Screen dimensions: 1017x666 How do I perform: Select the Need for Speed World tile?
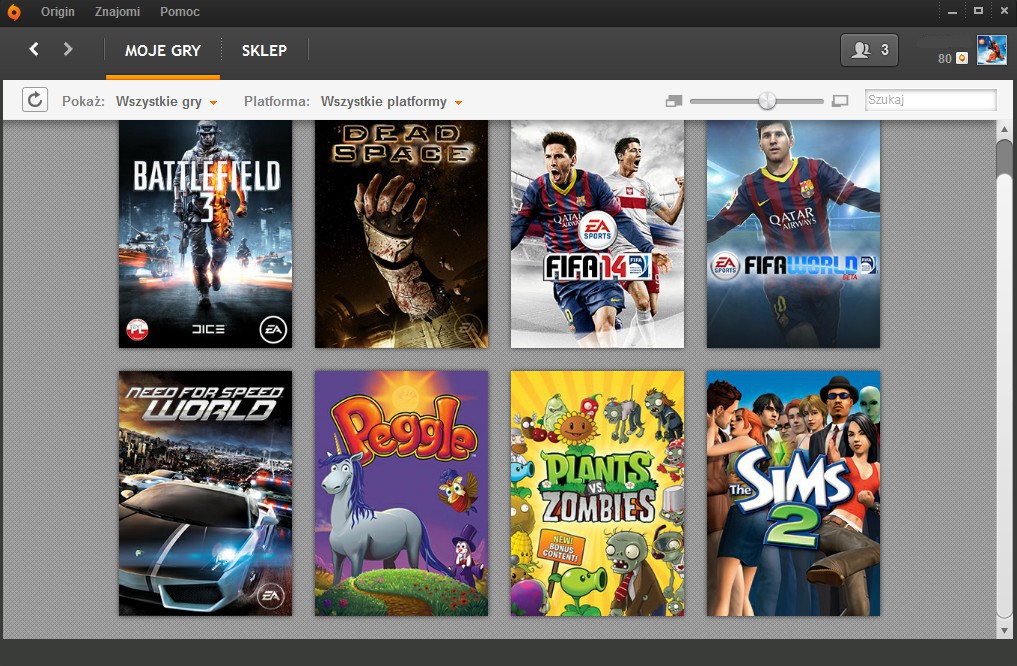(x=206, y=493)
